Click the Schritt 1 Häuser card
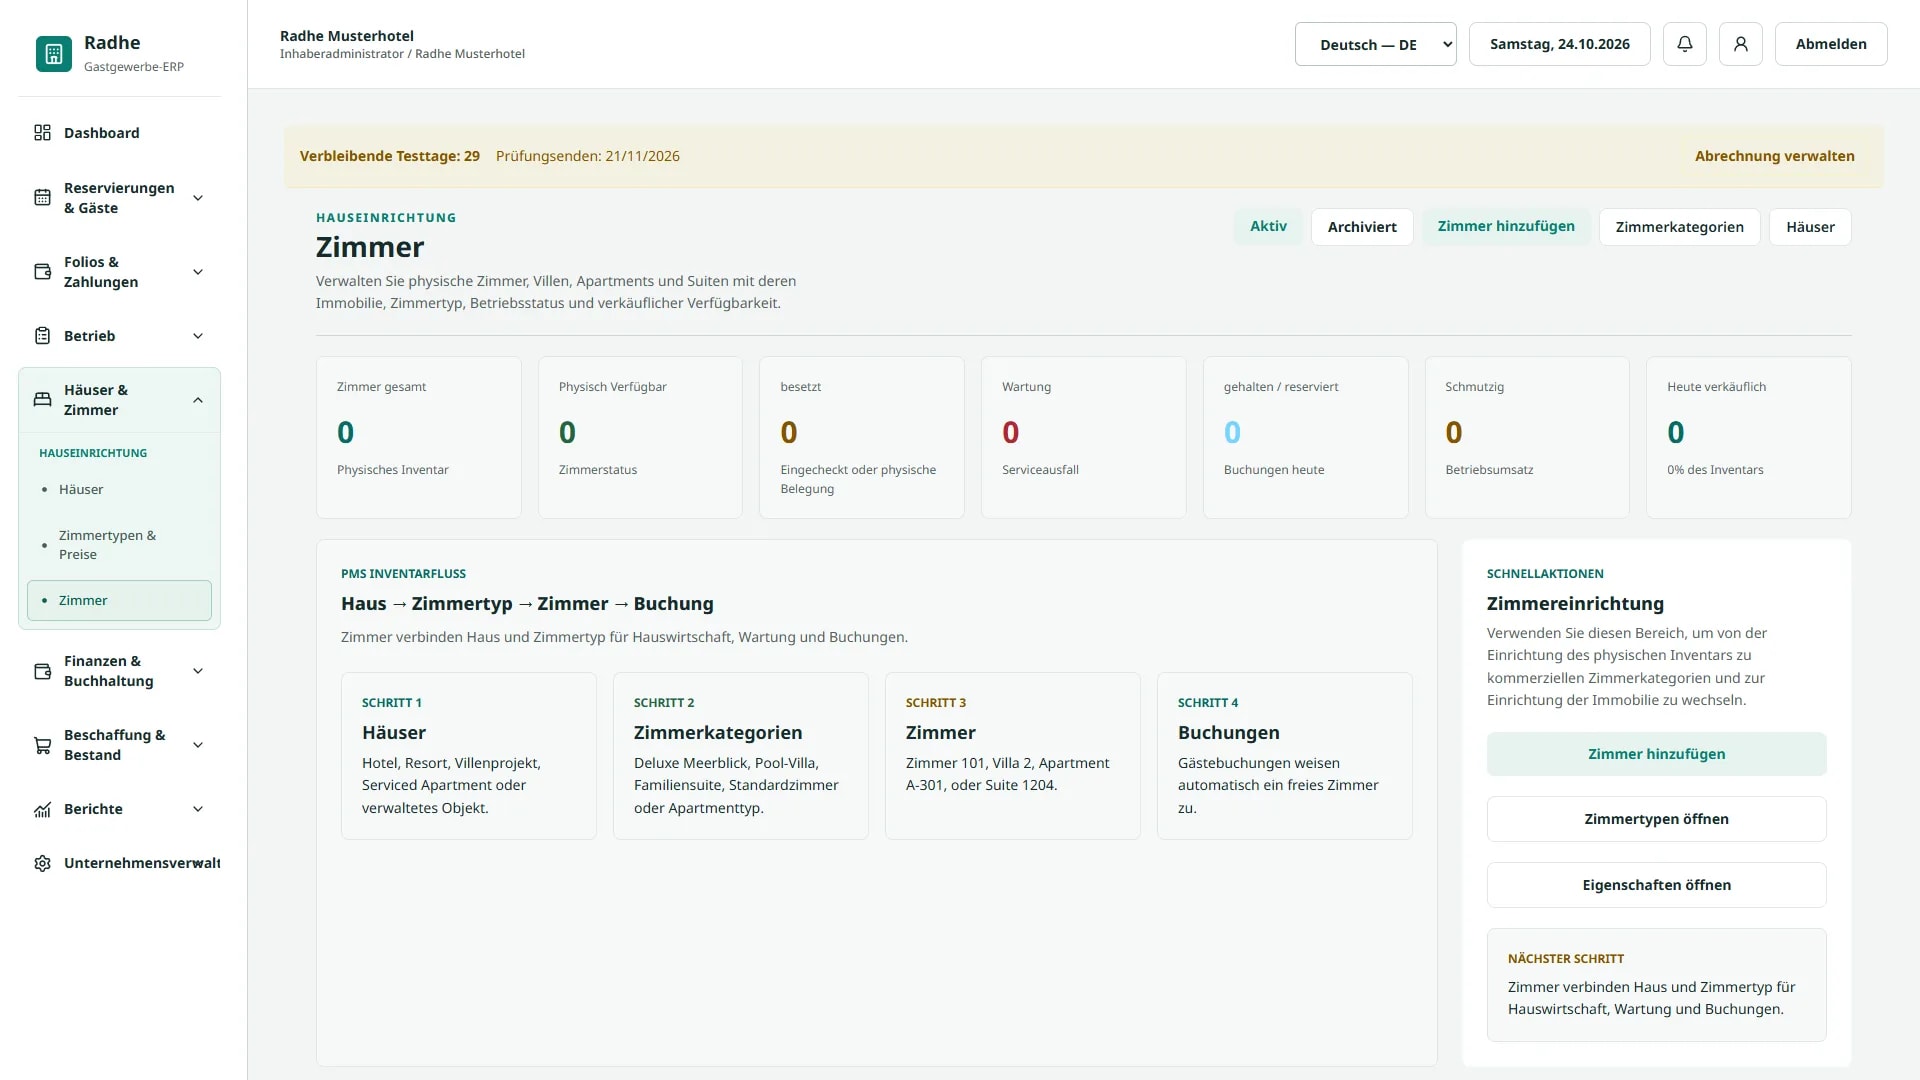 (469, 756)
